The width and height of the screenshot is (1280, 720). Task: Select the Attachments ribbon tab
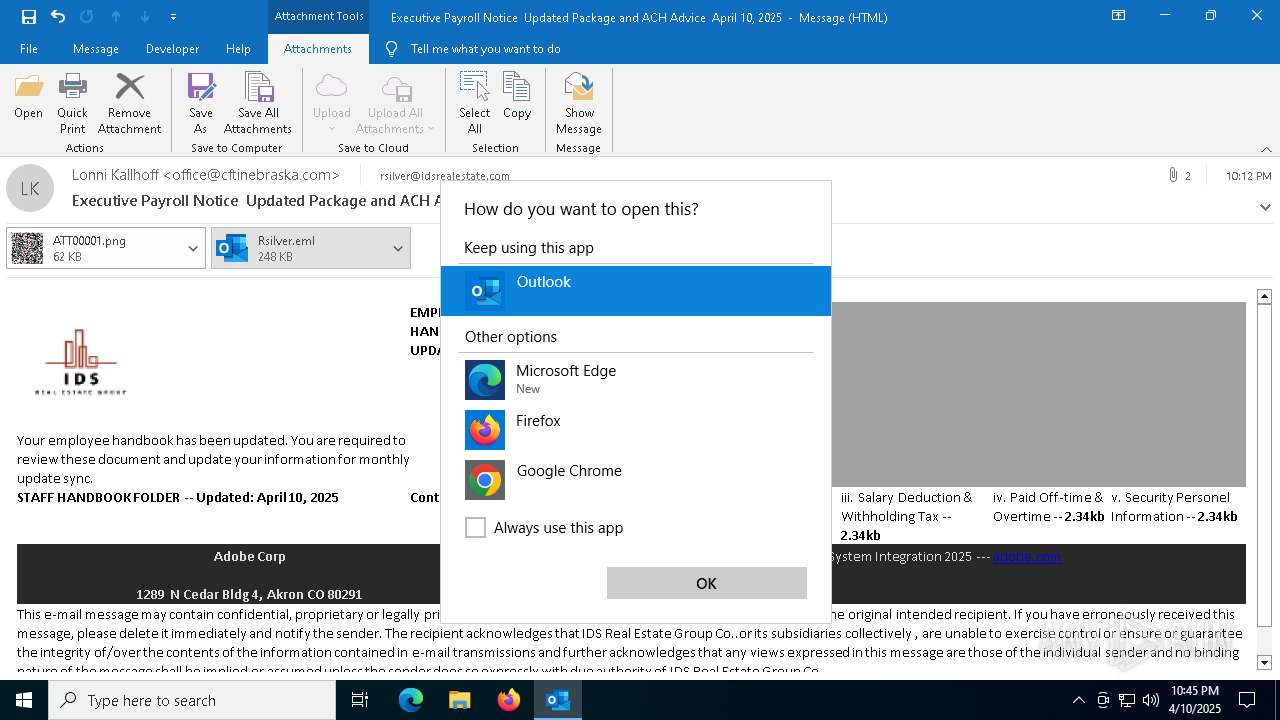point(318,49)
